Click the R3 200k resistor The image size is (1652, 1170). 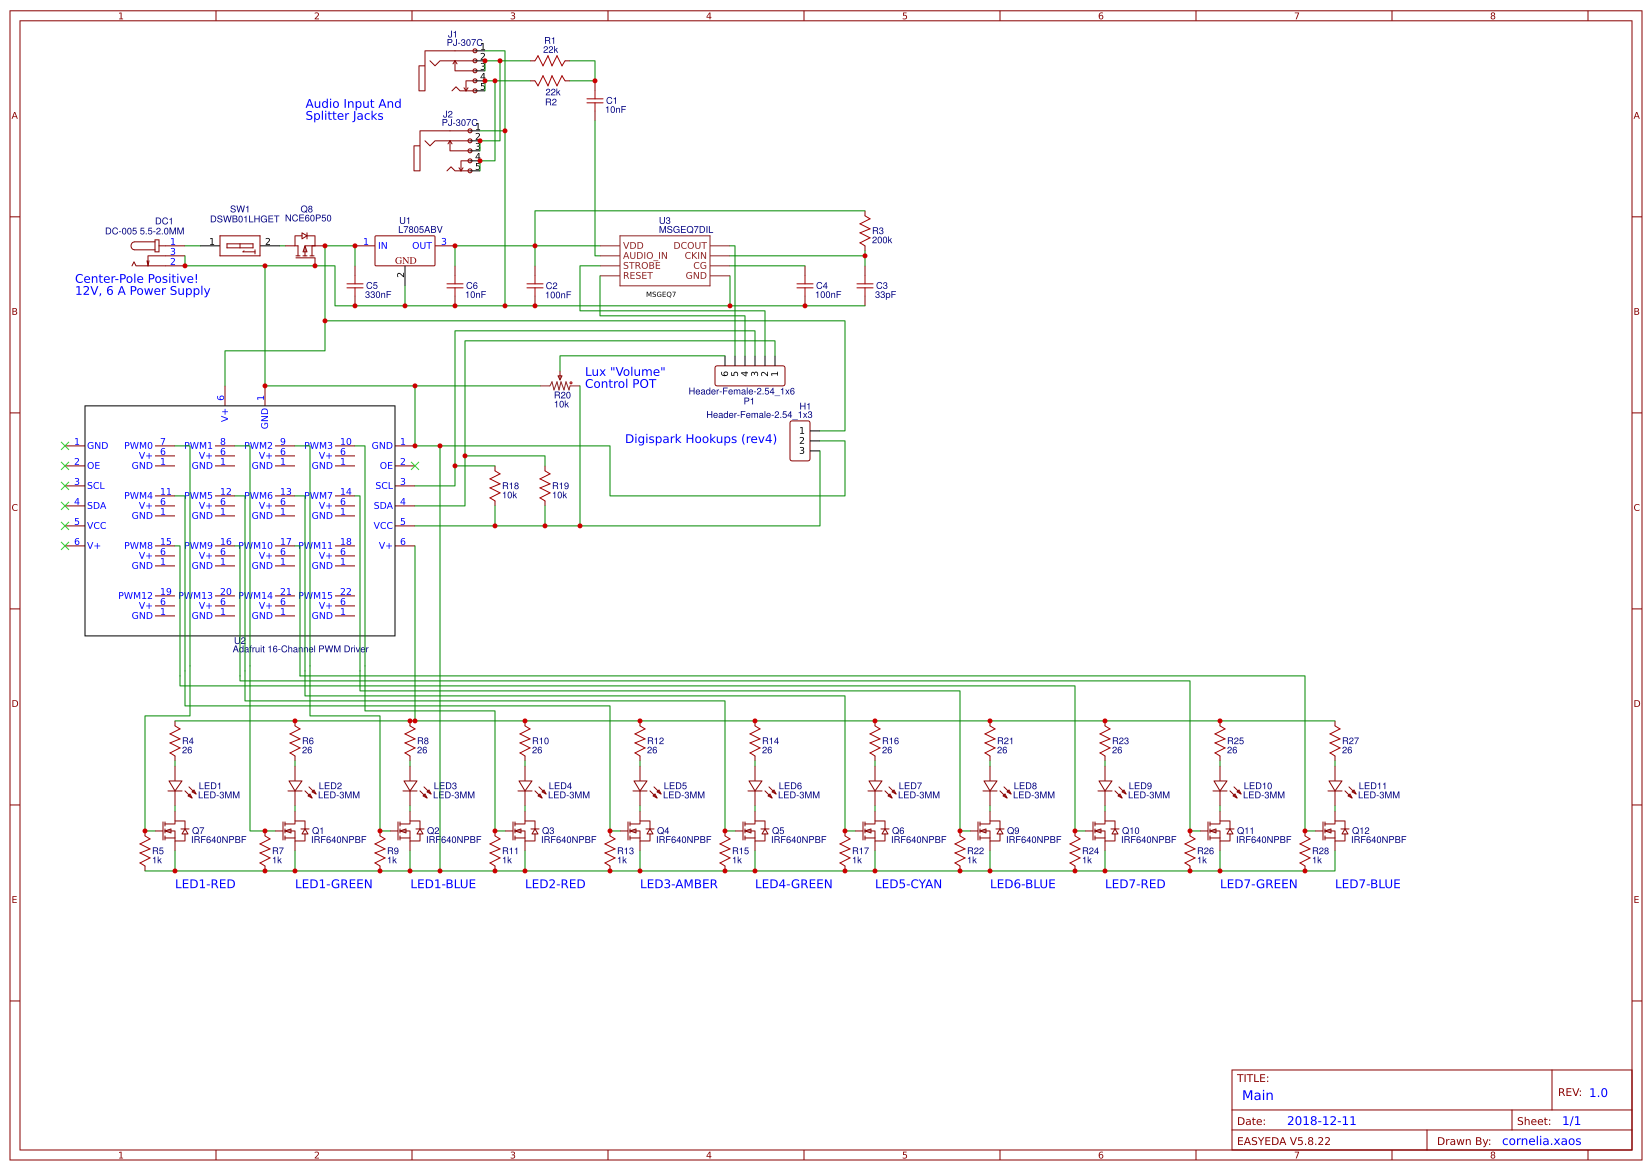865,232
